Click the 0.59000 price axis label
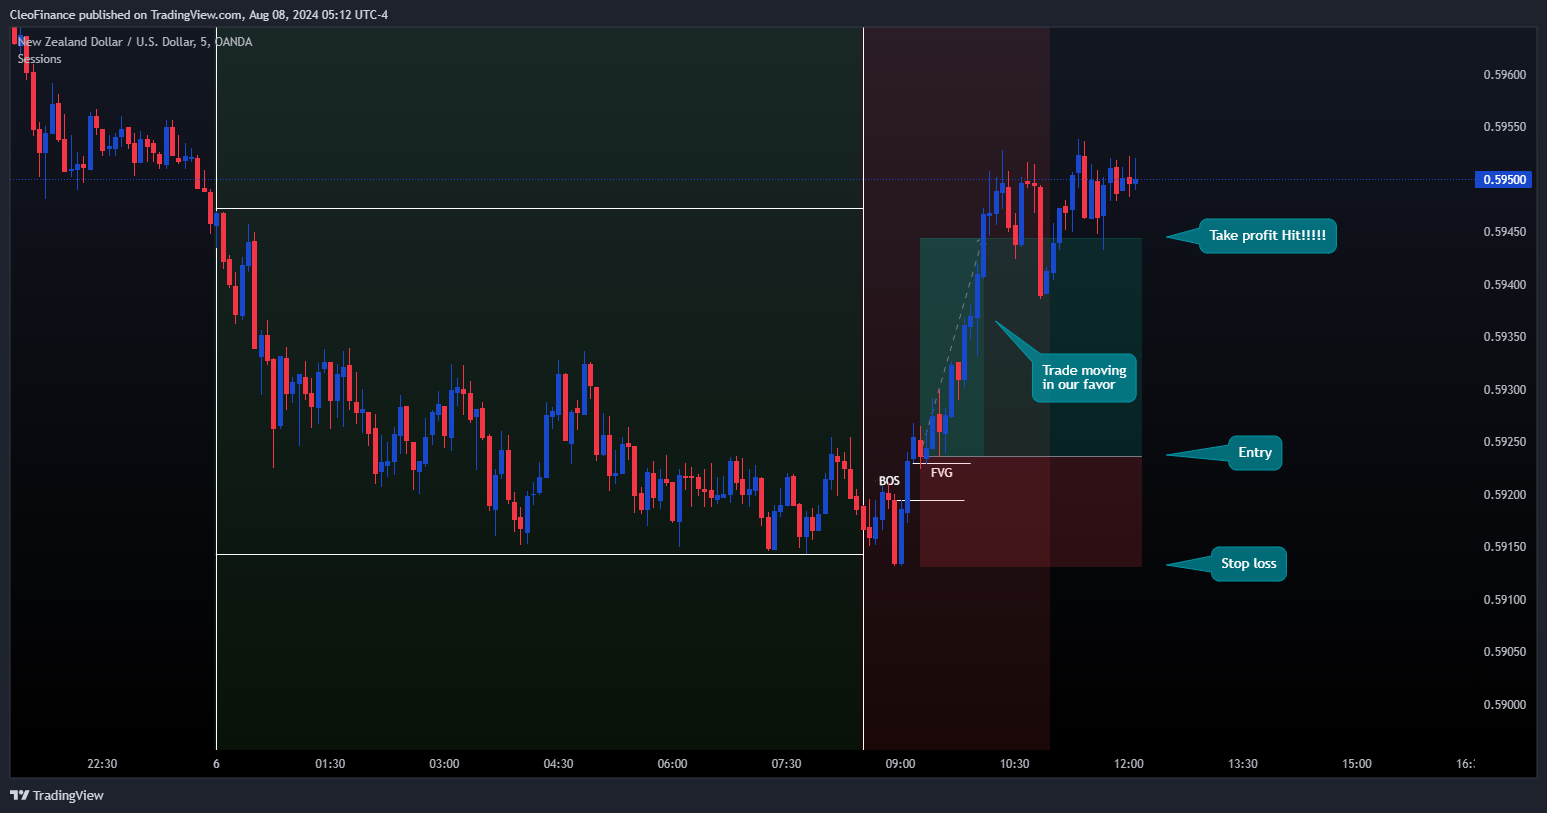The image size is (1547, 813). pos(1504,705)
